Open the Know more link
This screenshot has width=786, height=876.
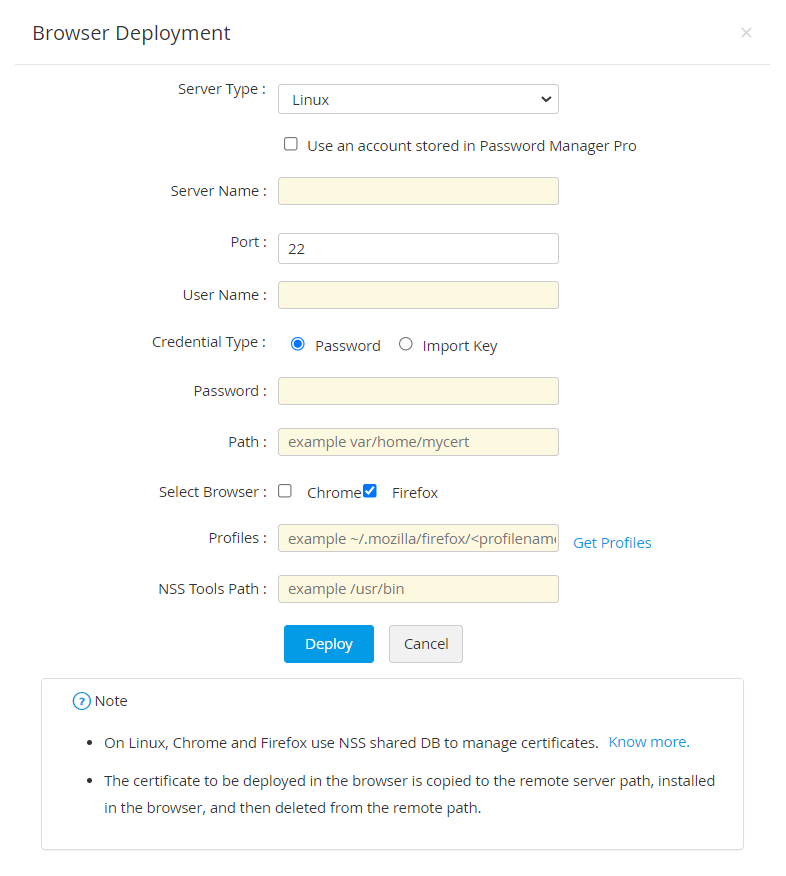[x=649, y=742]
